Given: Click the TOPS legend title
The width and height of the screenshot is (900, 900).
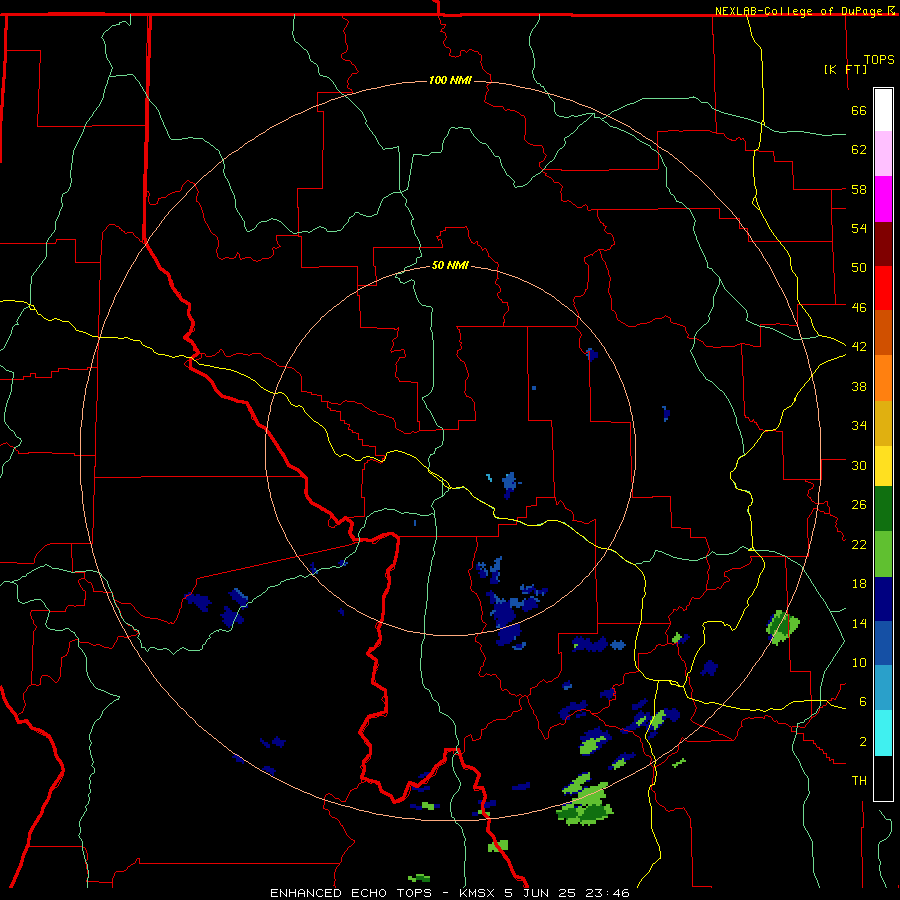Looking at the screenshot, I should tap(879, 60).
